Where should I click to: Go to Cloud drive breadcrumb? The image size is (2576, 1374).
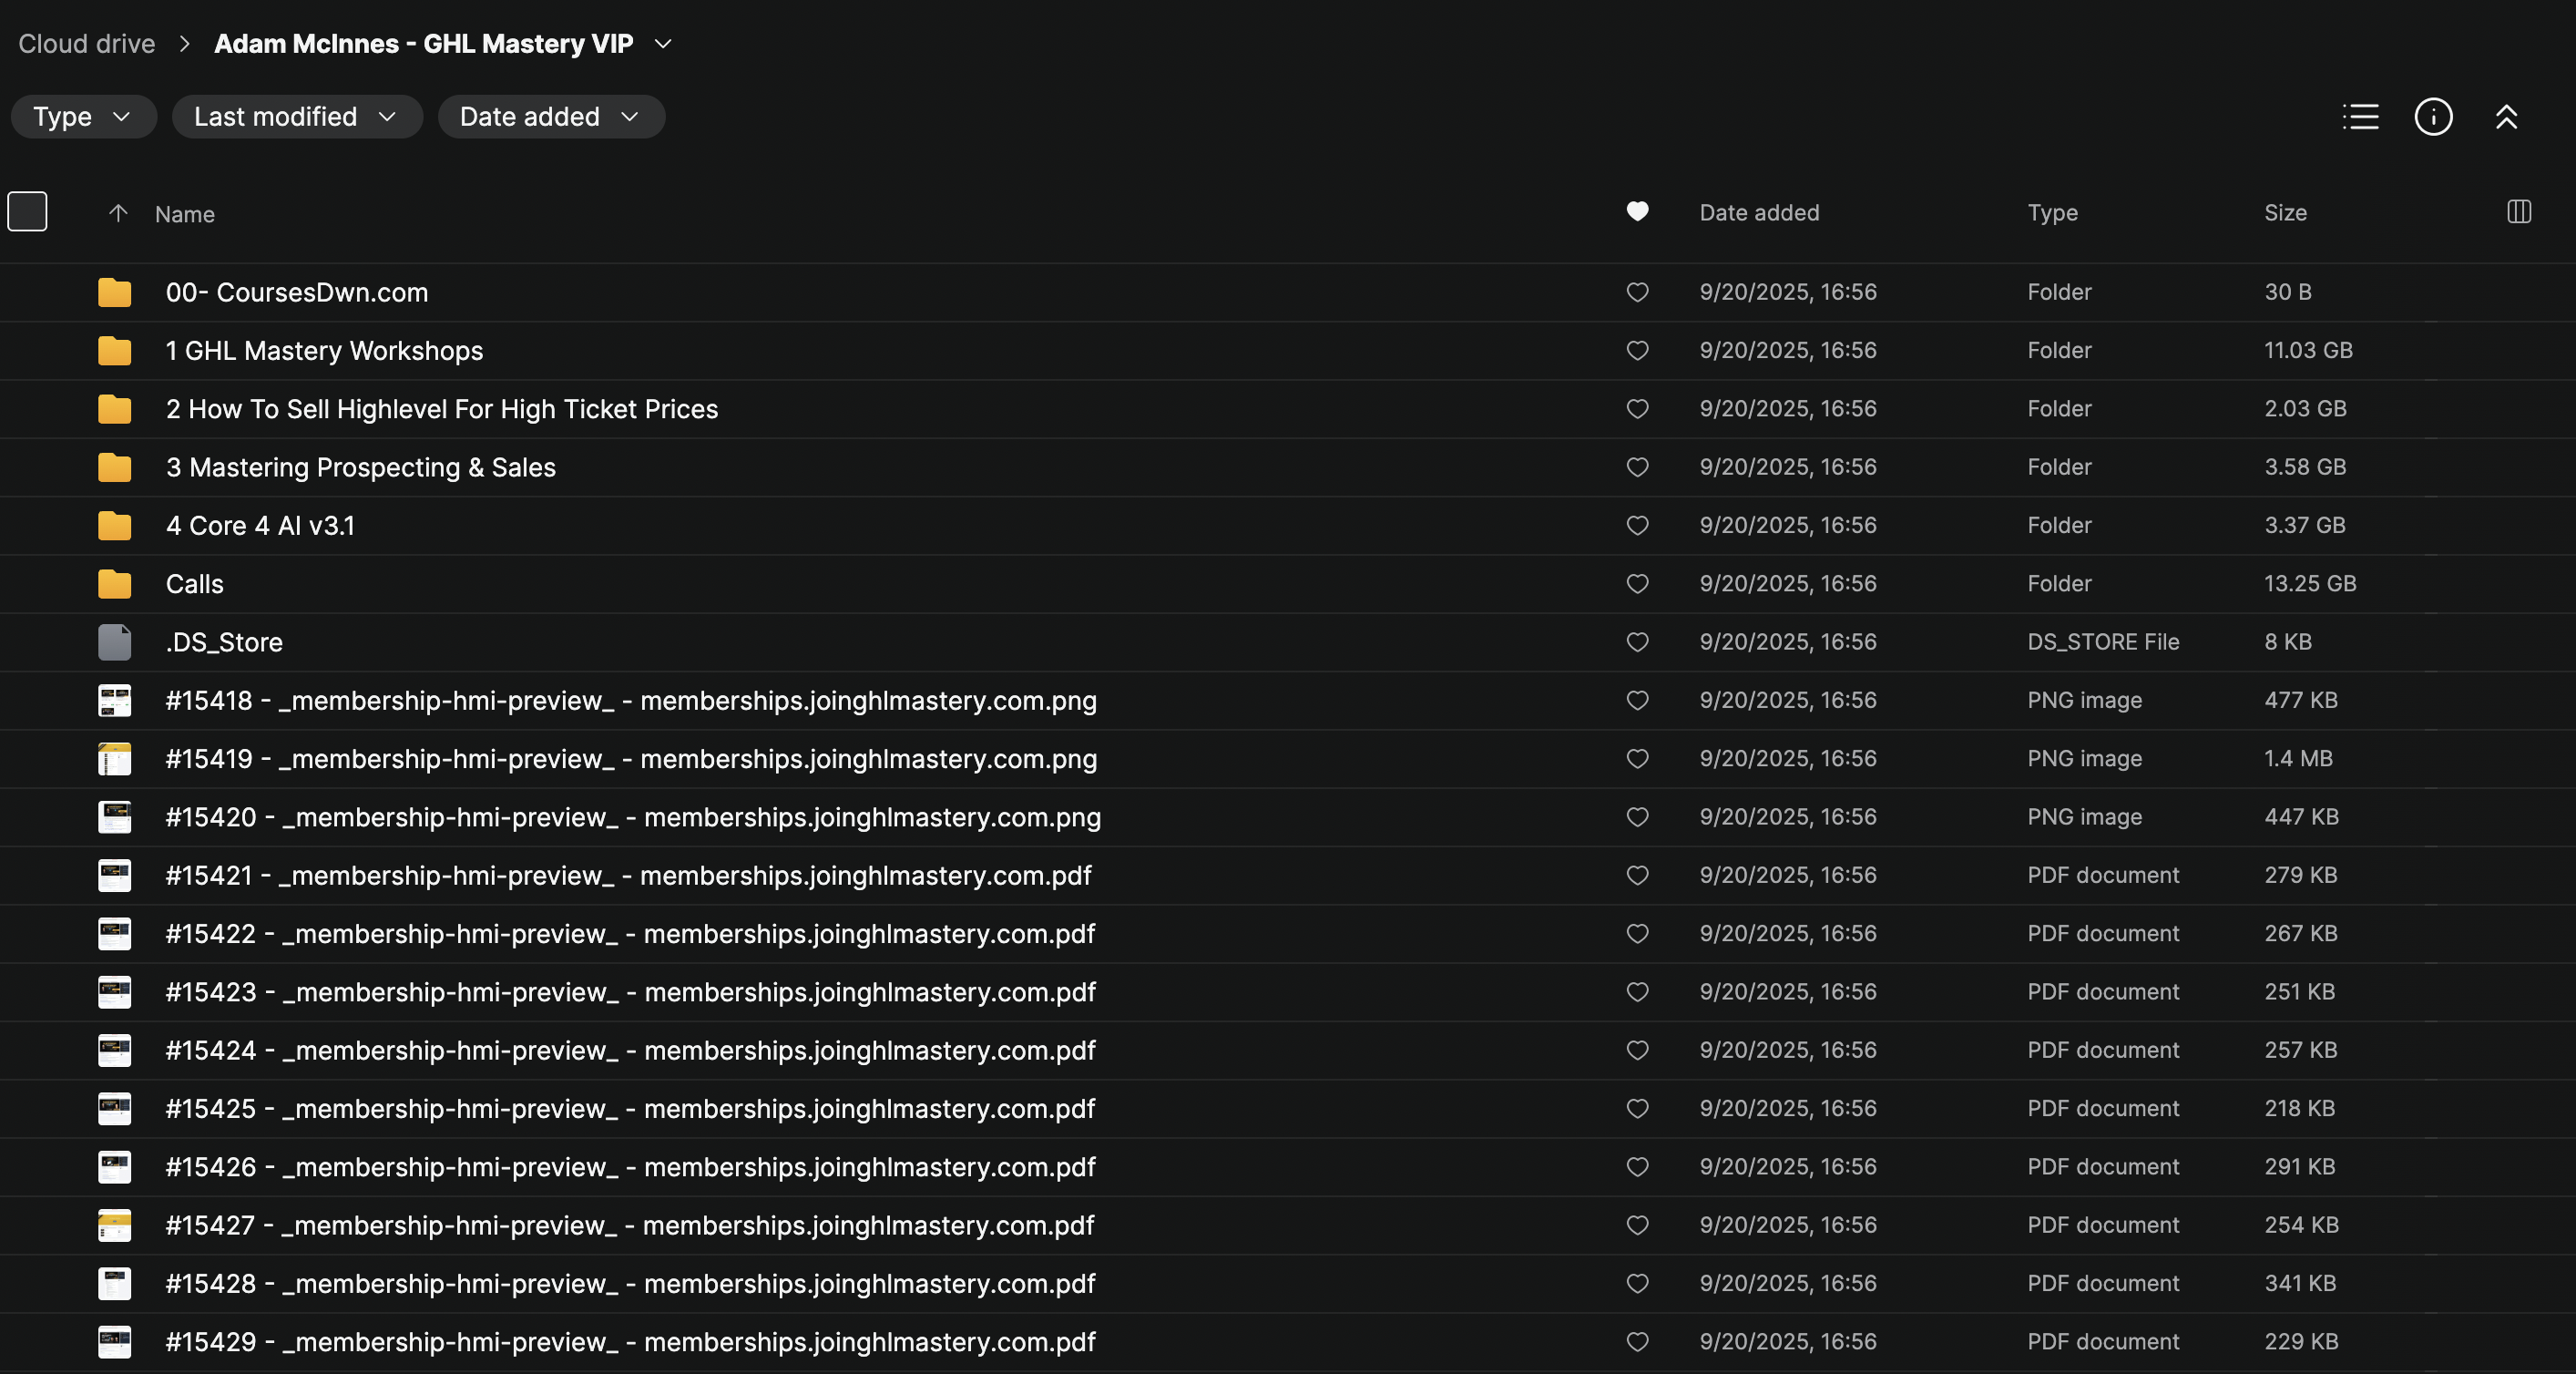tap(87, 44)
